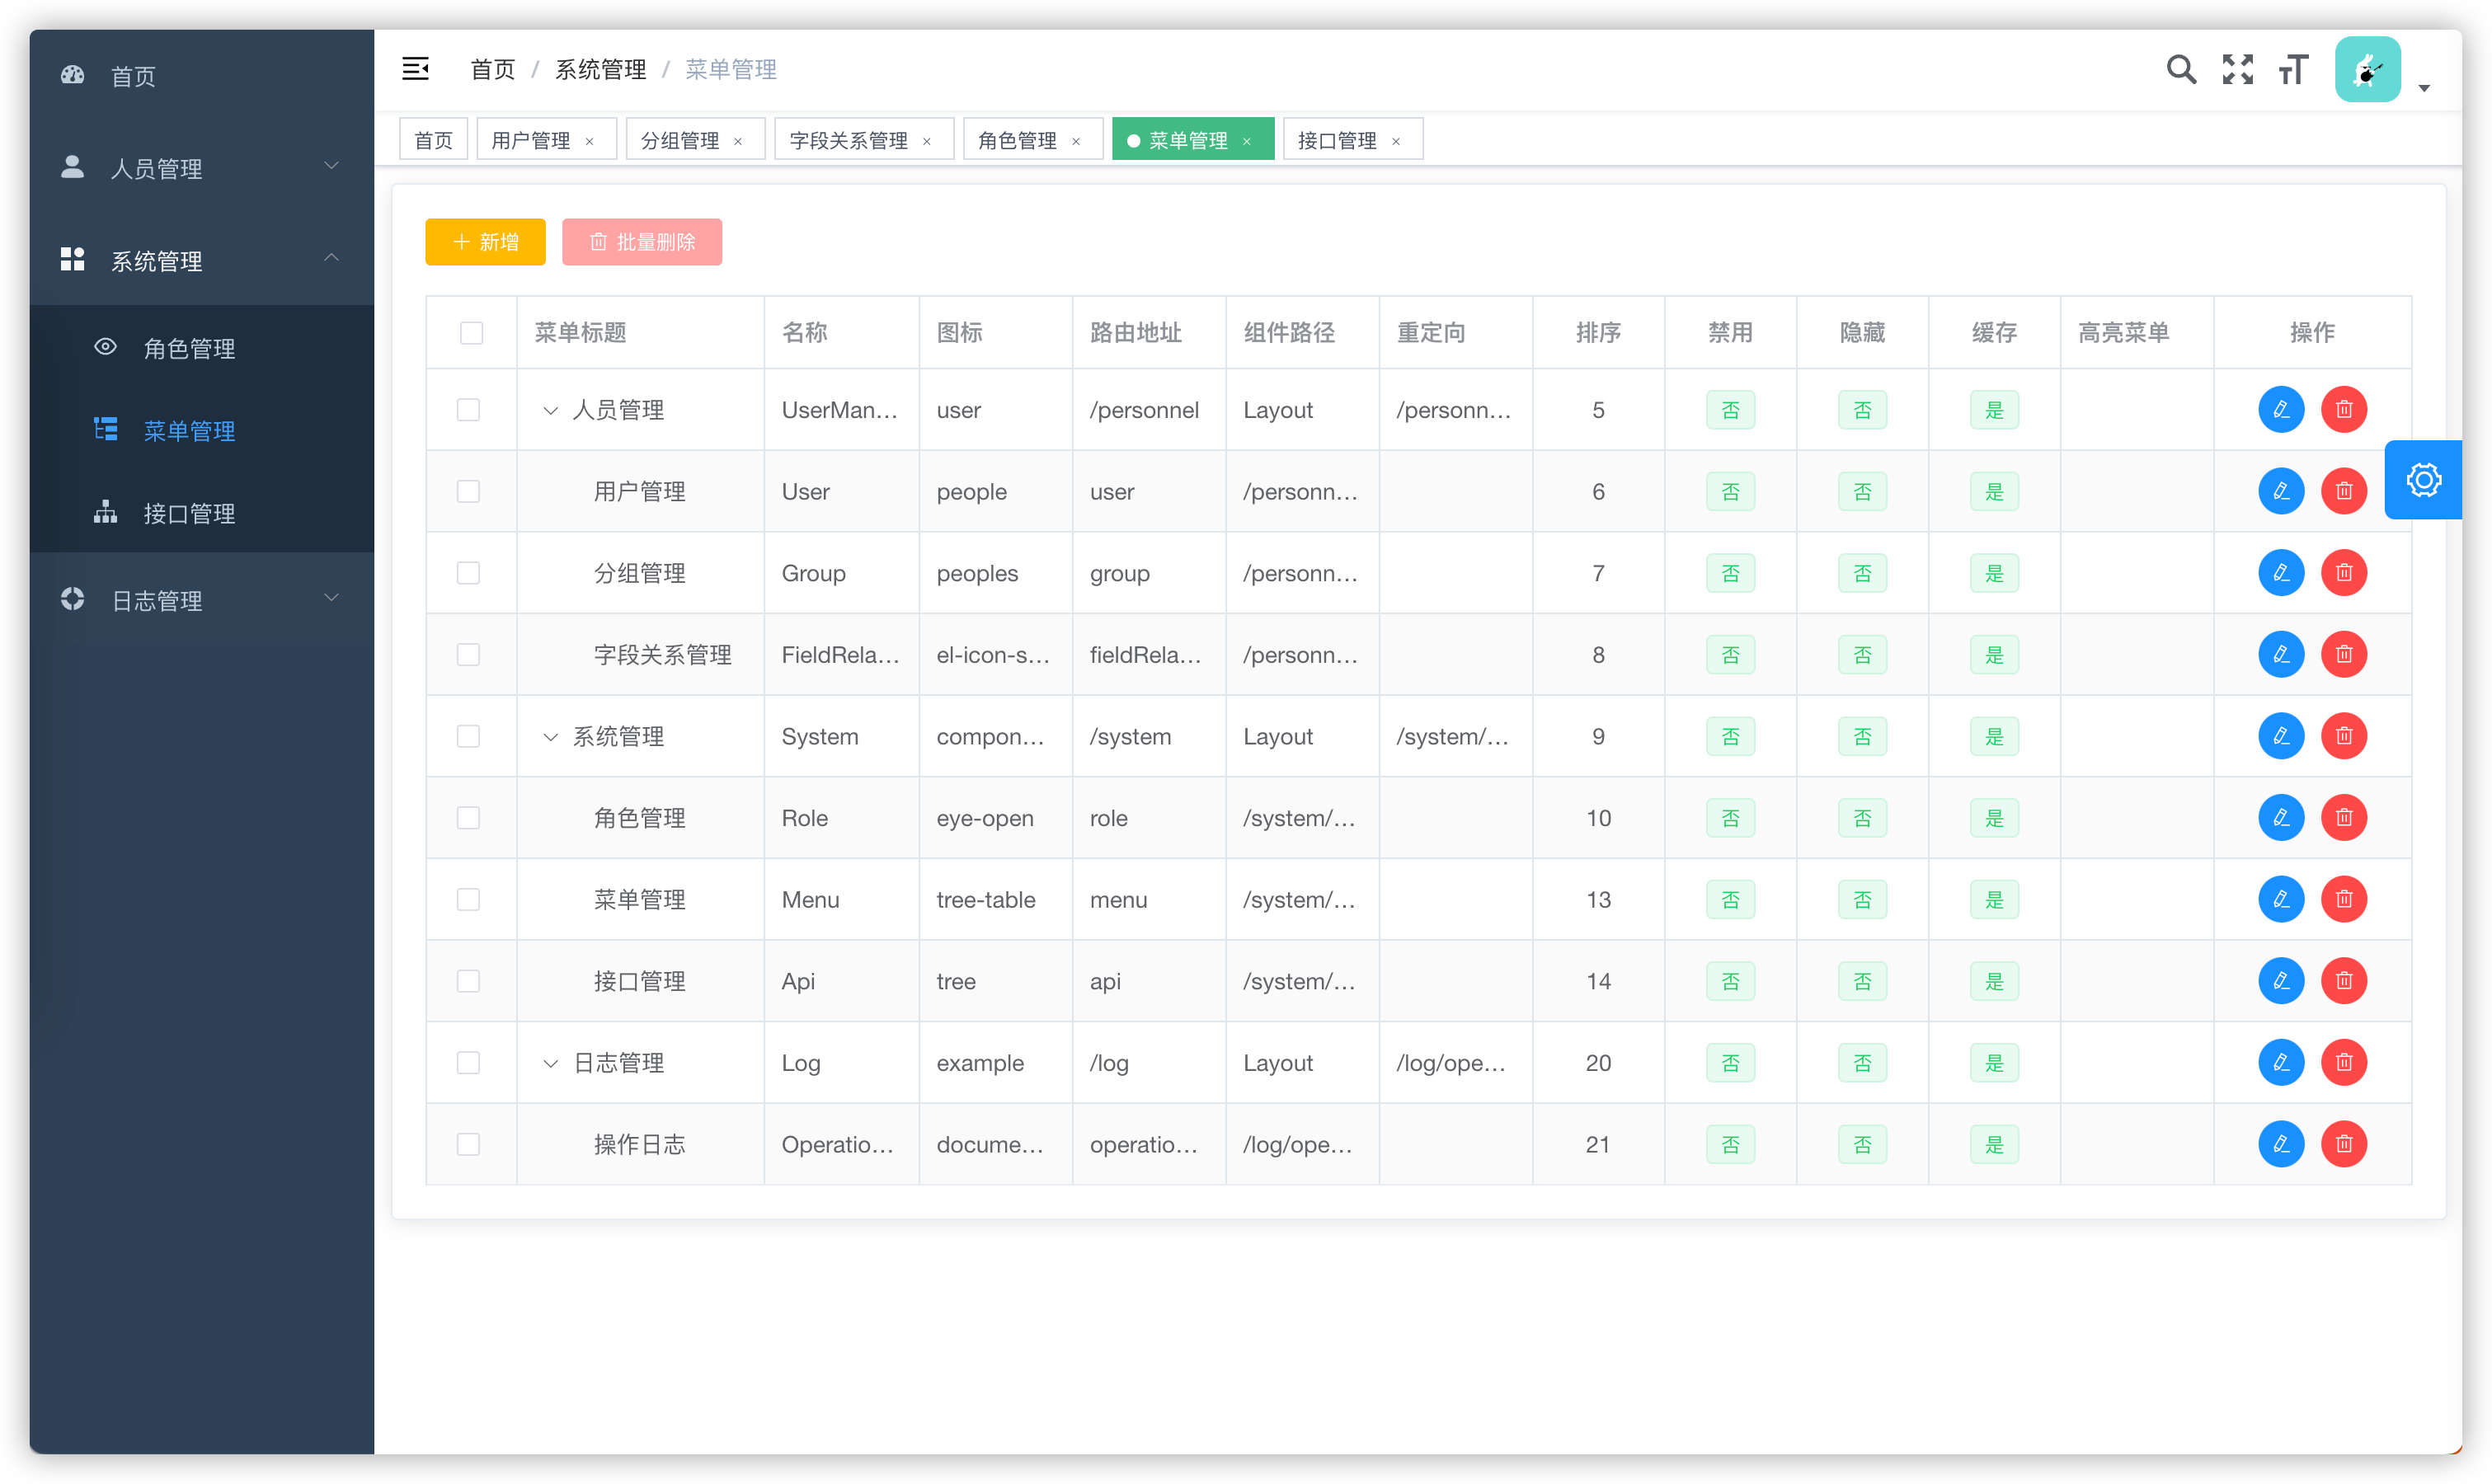
Task: Collapse 系统管理 in the sidebar
Action: click(x=201, y=260)
